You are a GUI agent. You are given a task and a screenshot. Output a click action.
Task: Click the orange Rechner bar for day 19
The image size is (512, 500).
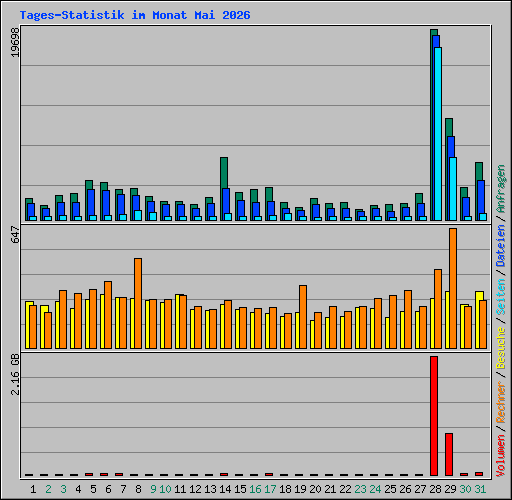tap(303, 317)
